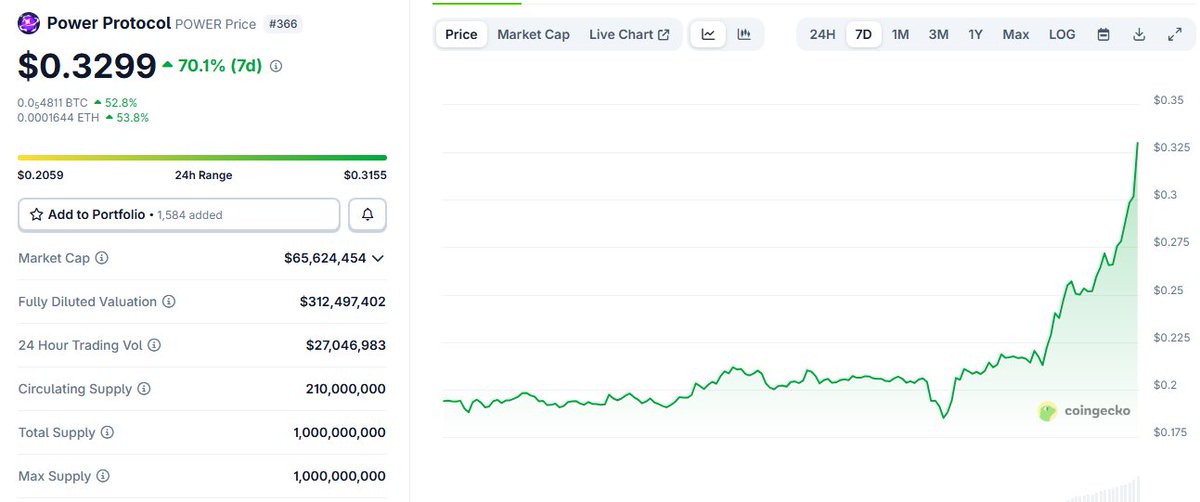The width and height of the screenshot is (1200, 502).
Task: Click the 24h Range progress bar
Action: click(202, 157)
